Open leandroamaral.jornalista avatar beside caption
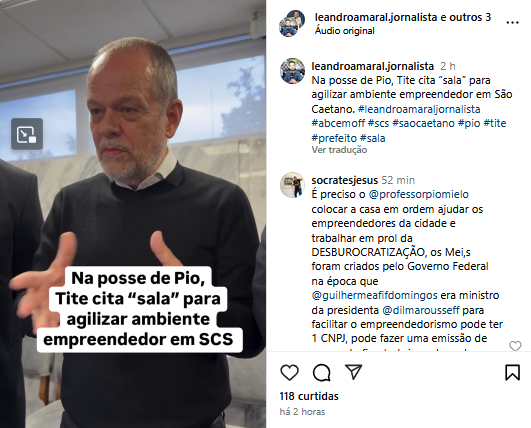This screenshot has width=531, height=428. (x=292, y=71)
